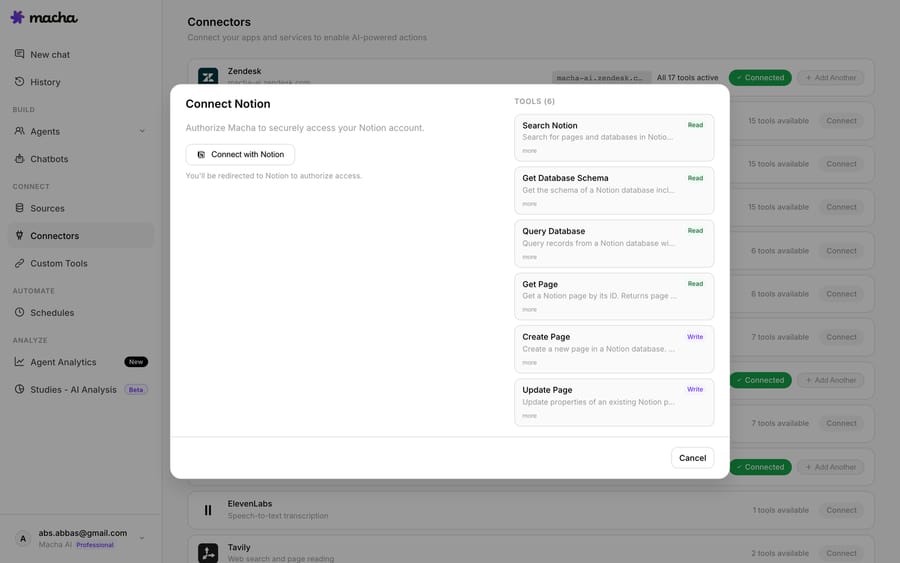Select the Update Page tool card
This screenshot has width=900, height=563.
tap(614, 402)
